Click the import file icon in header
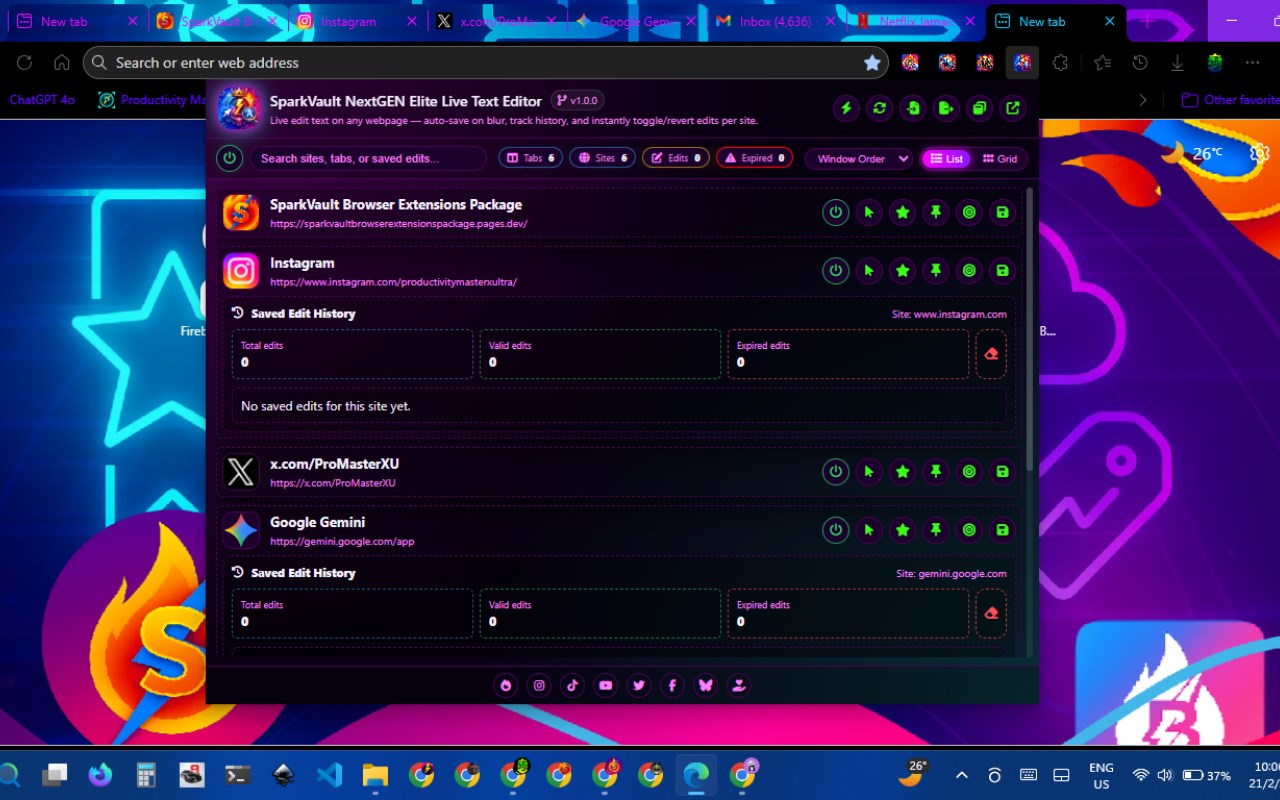 point(913,108)
